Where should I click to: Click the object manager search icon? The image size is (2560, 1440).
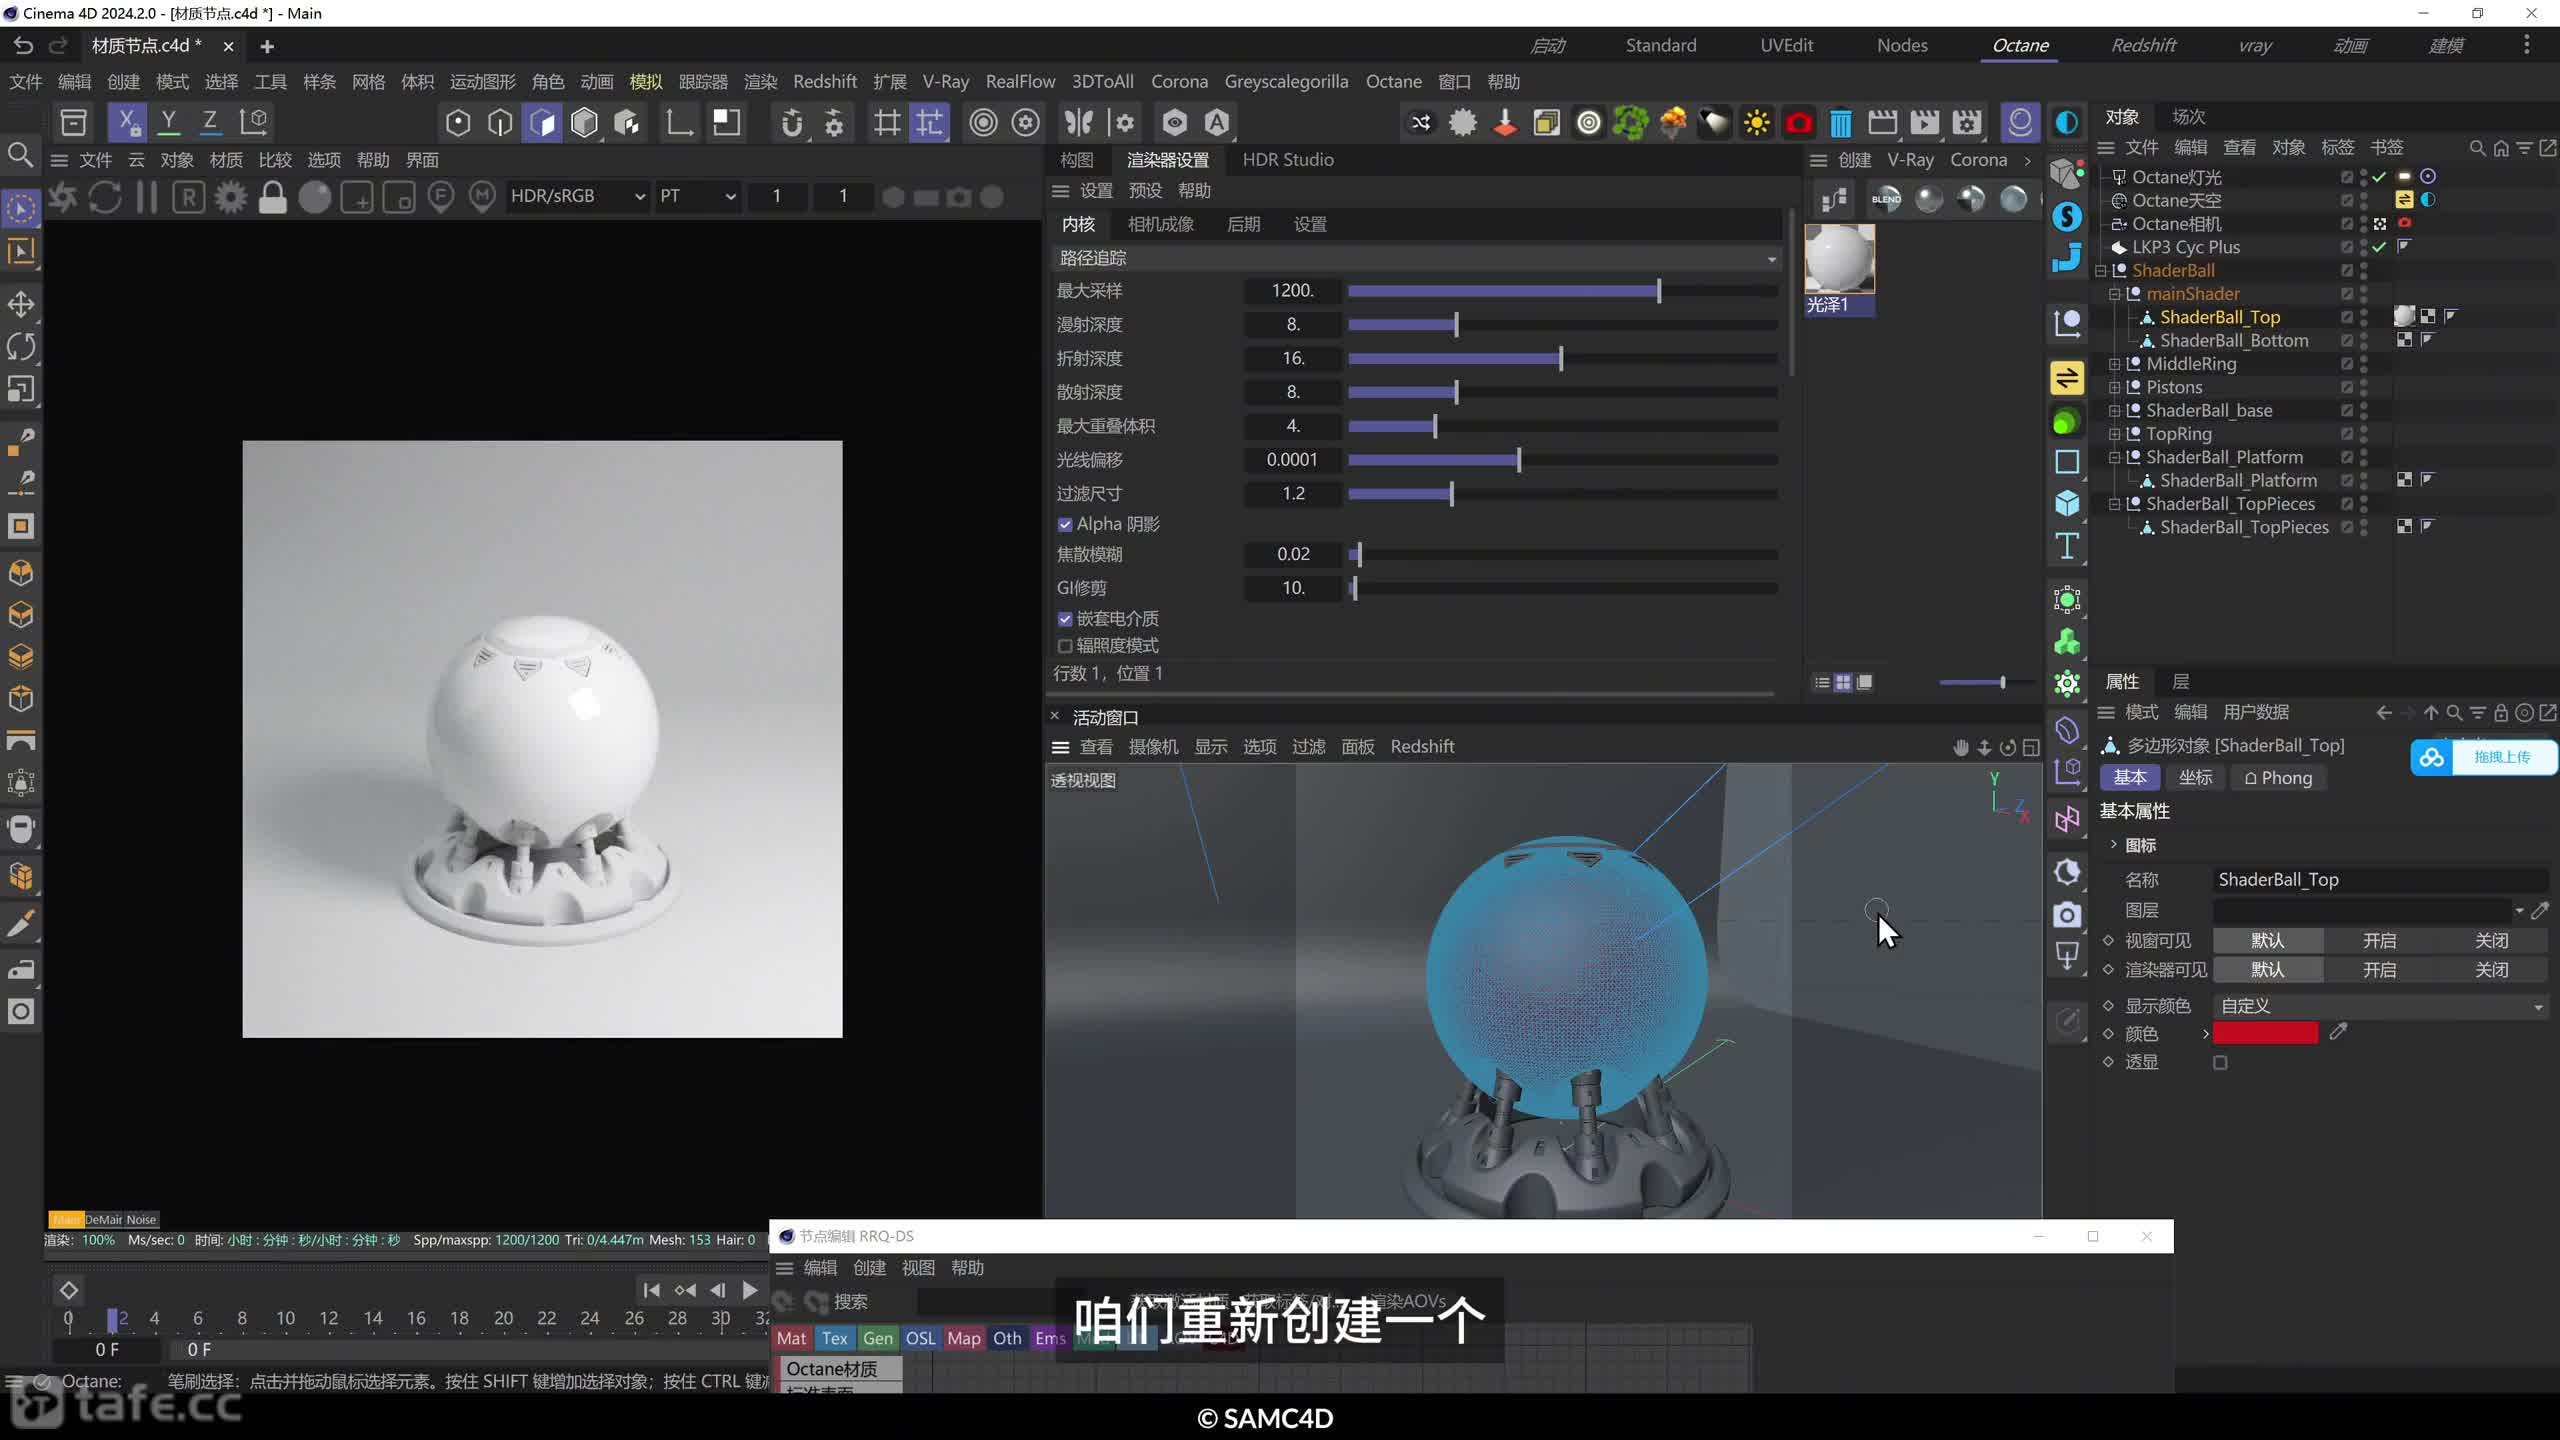[x=2477, y=148]
